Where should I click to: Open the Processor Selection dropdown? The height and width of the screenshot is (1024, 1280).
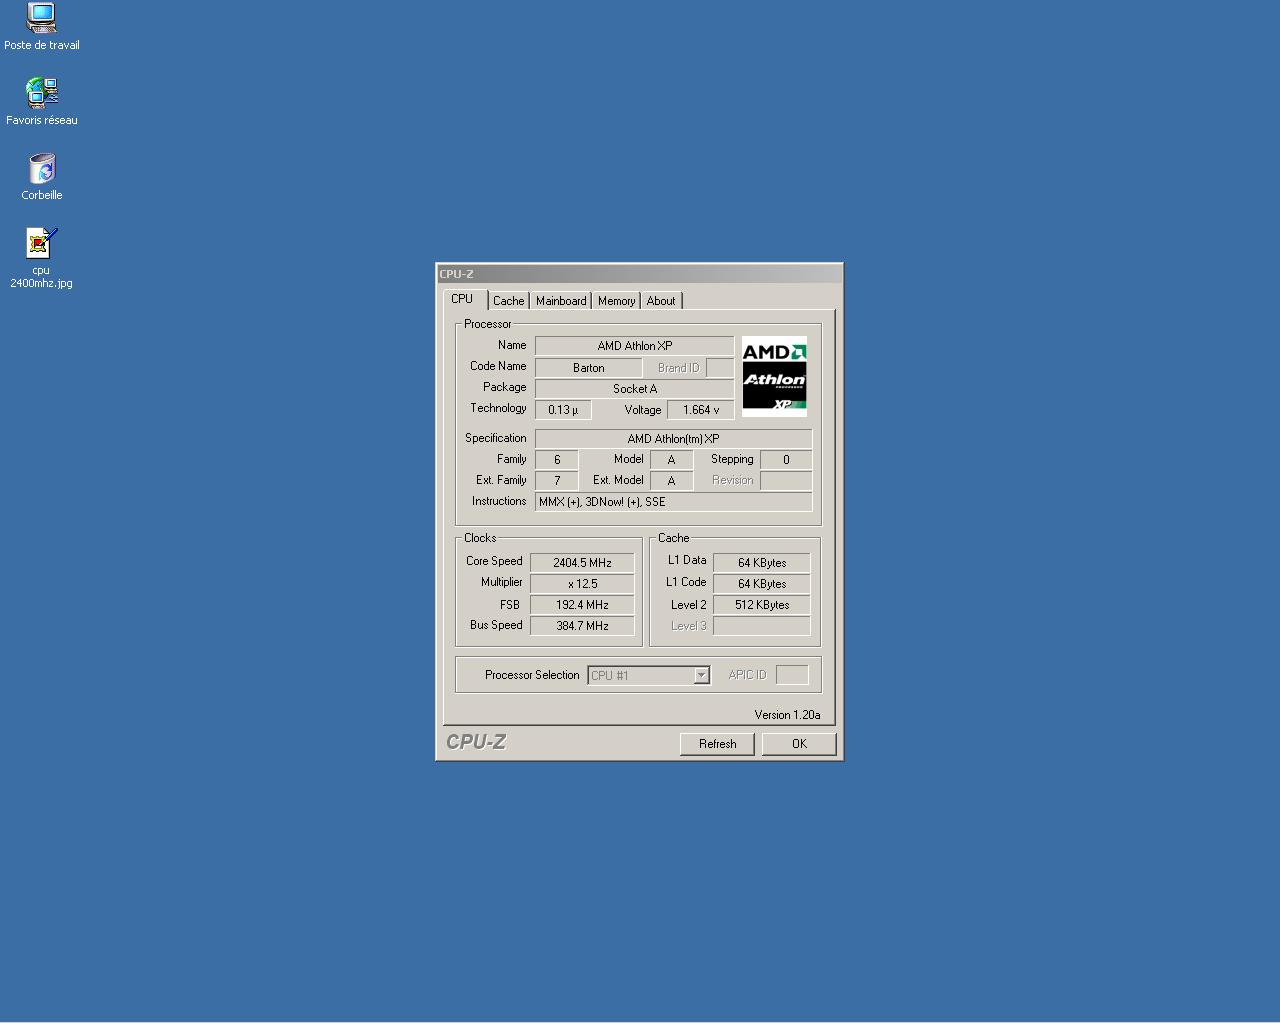[x=649, y=675]
